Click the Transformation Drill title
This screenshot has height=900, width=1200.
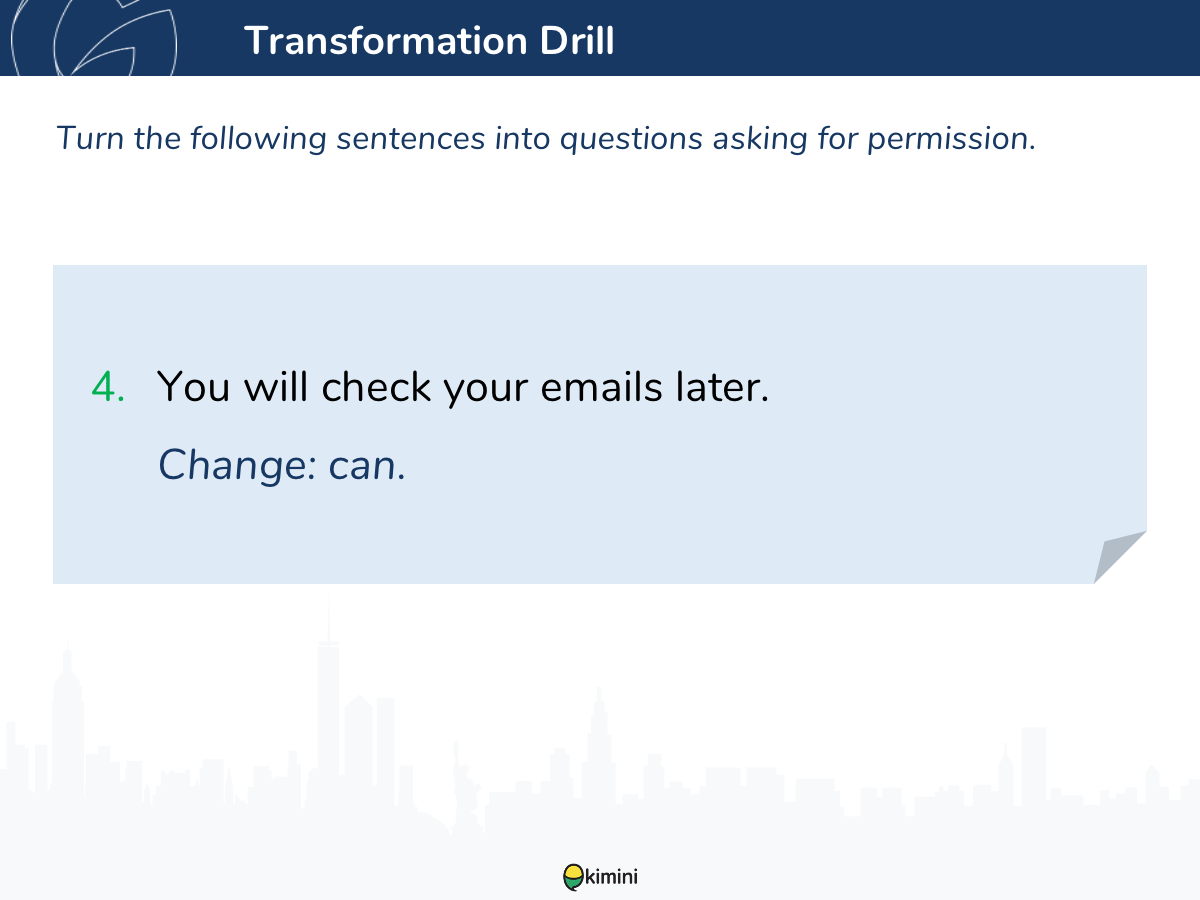429,41
